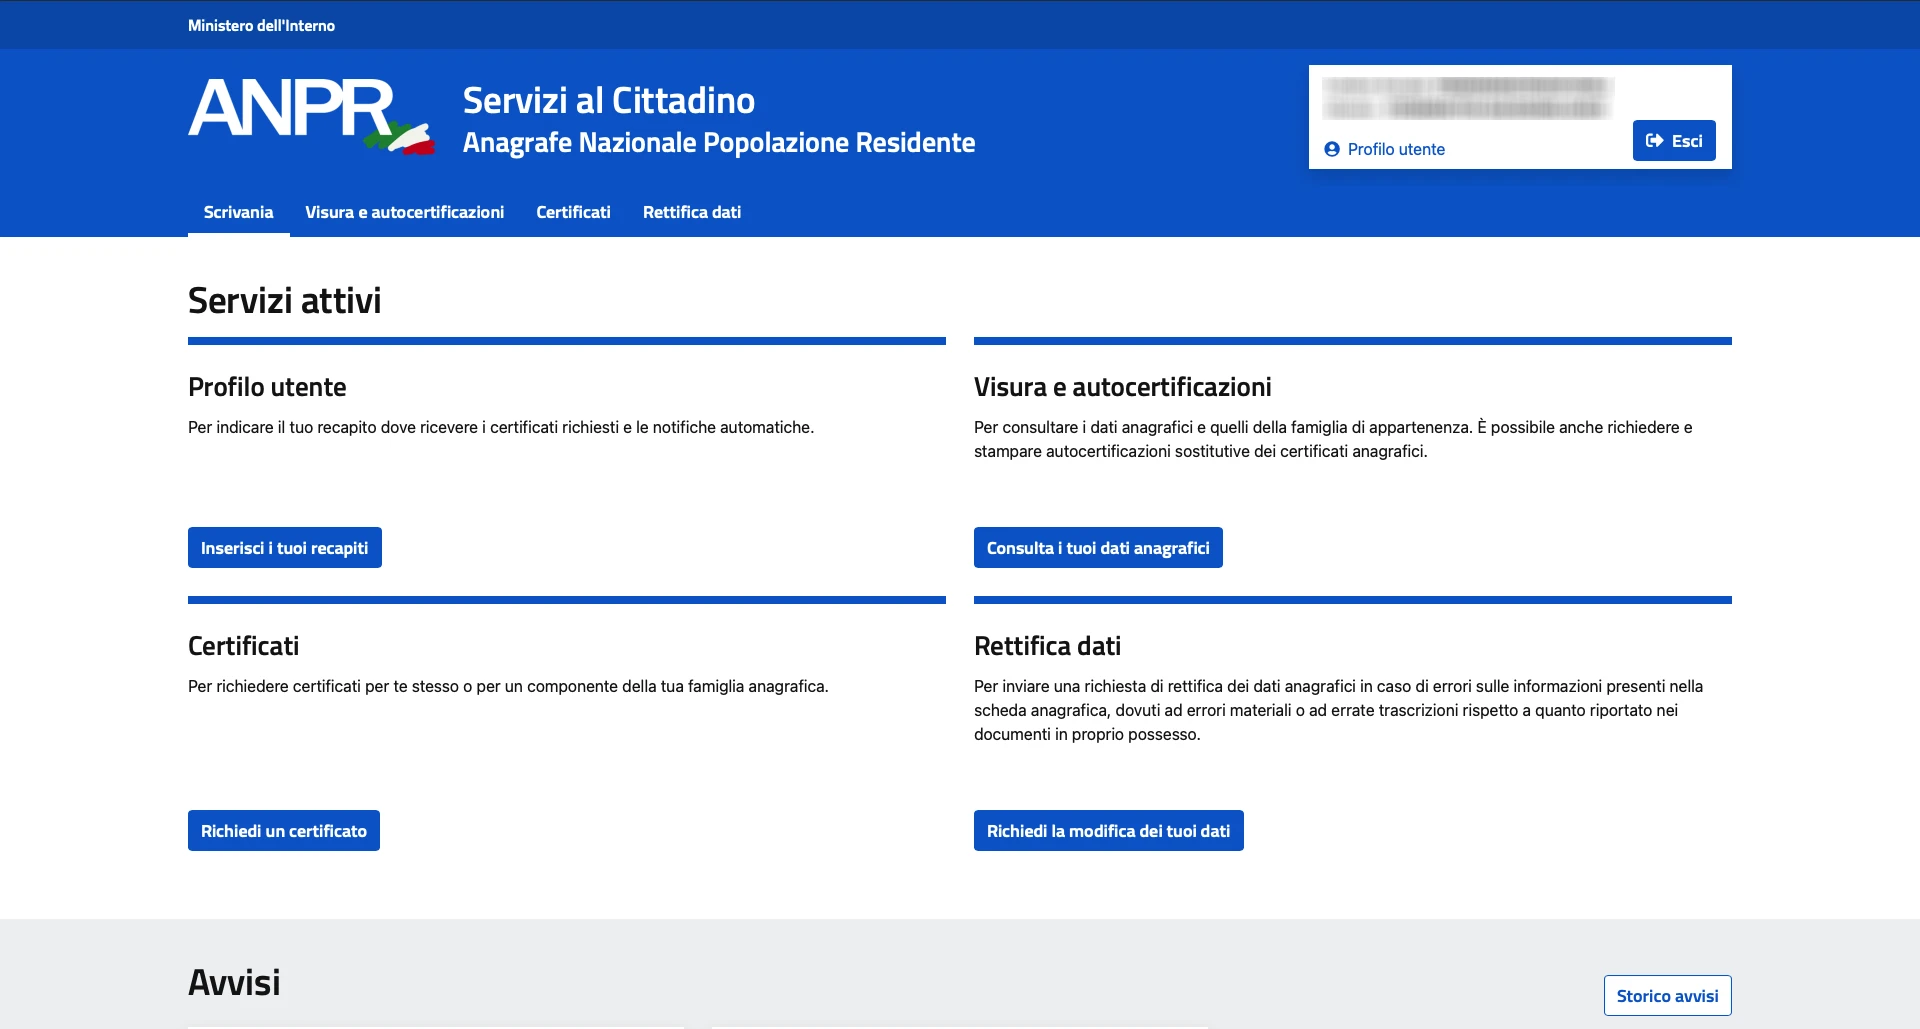This screenshot has height=1029, width=1920.
Task: Click the Avvisi section heading
Action: (x=234, y=982)
